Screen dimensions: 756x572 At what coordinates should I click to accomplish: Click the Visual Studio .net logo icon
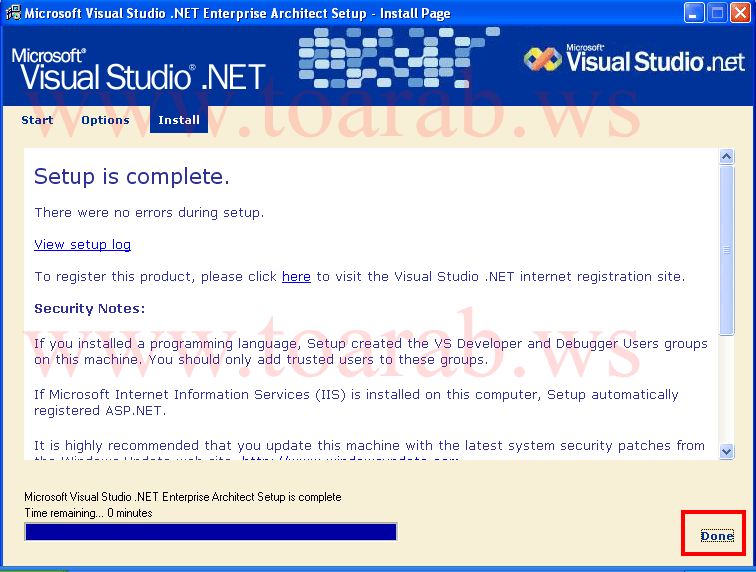pyautogui.click(x=543, y=60)
